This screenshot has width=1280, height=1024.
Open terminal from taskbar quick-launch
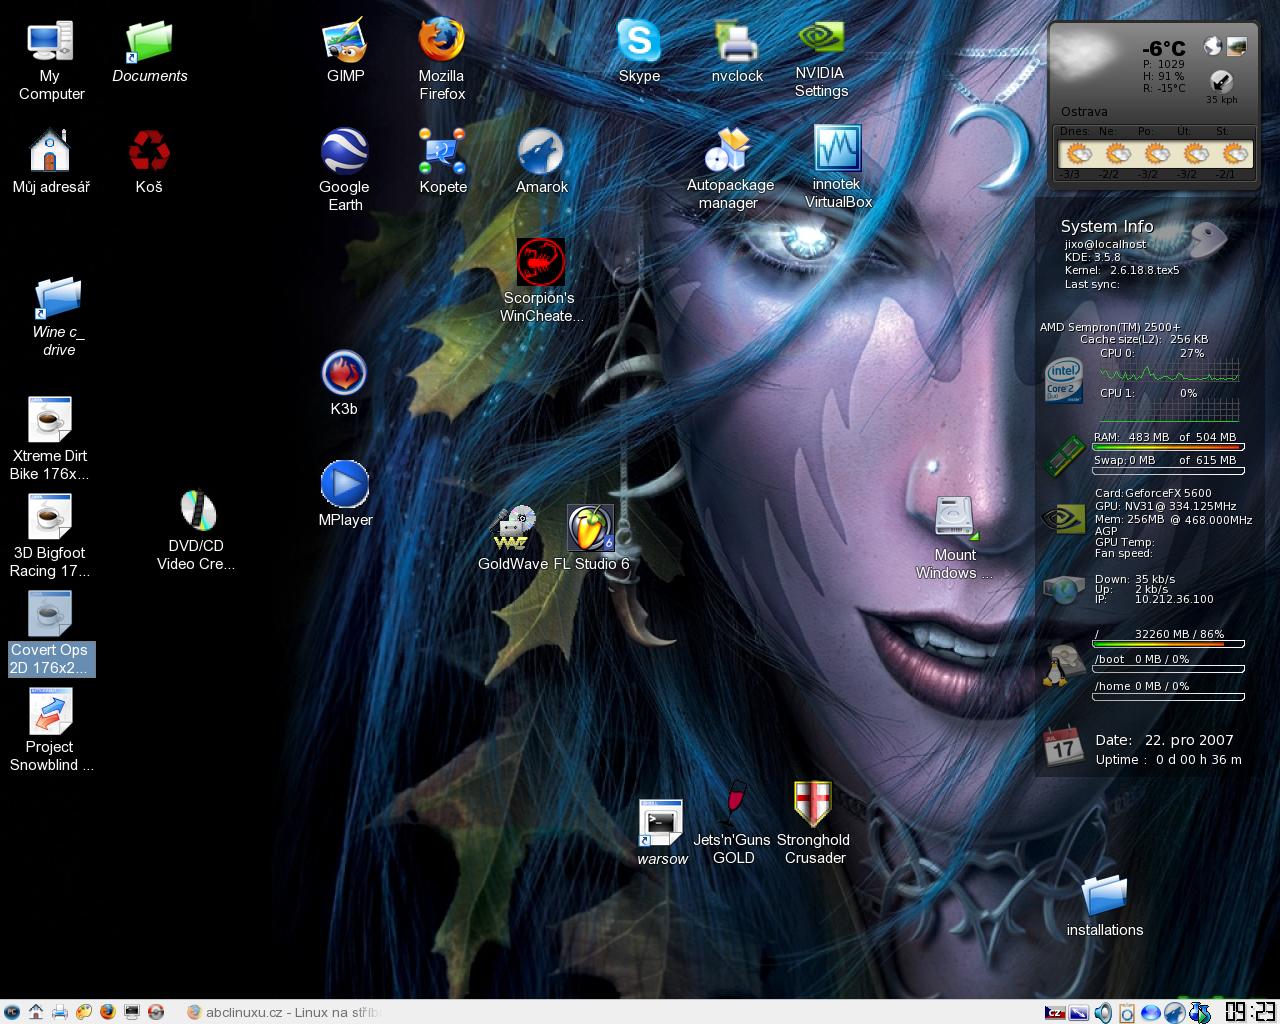[x=131, y=1012]
